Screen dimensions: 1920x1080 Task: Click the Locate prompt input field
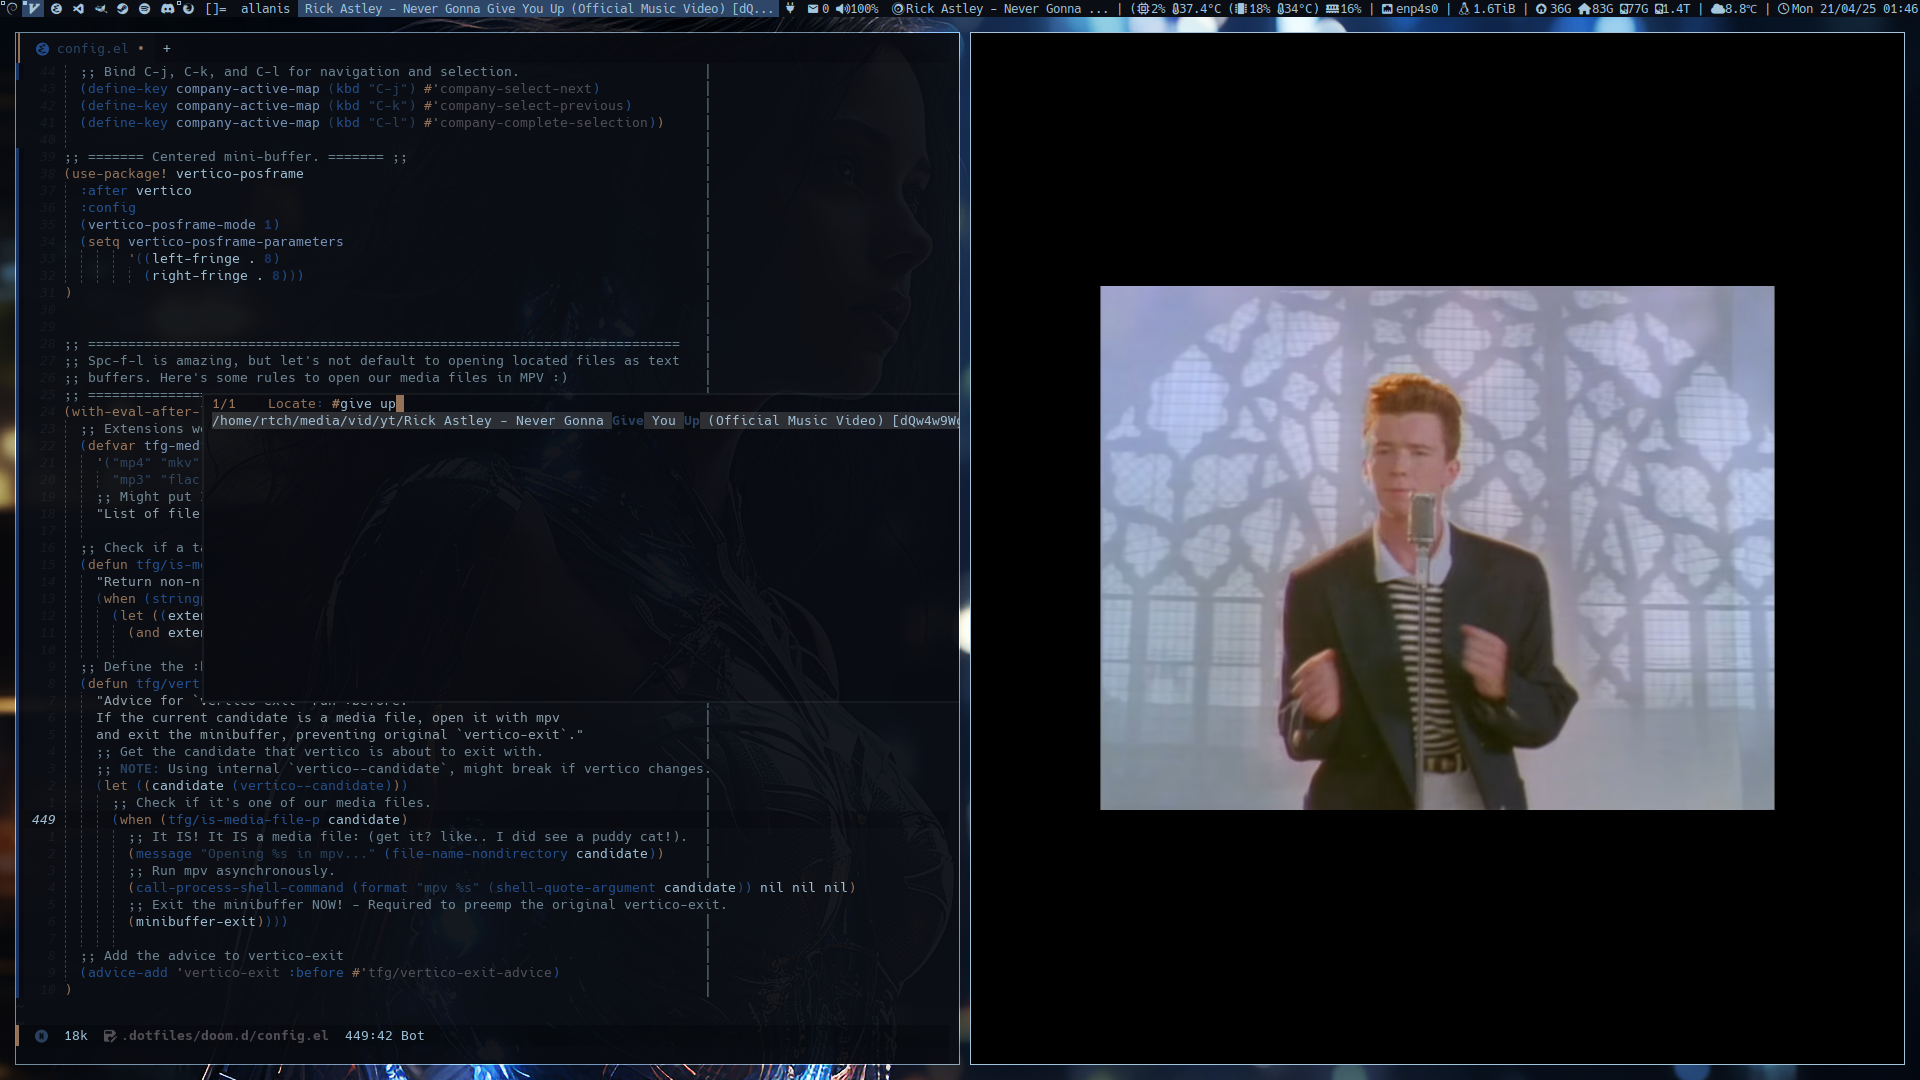(367, 404)
